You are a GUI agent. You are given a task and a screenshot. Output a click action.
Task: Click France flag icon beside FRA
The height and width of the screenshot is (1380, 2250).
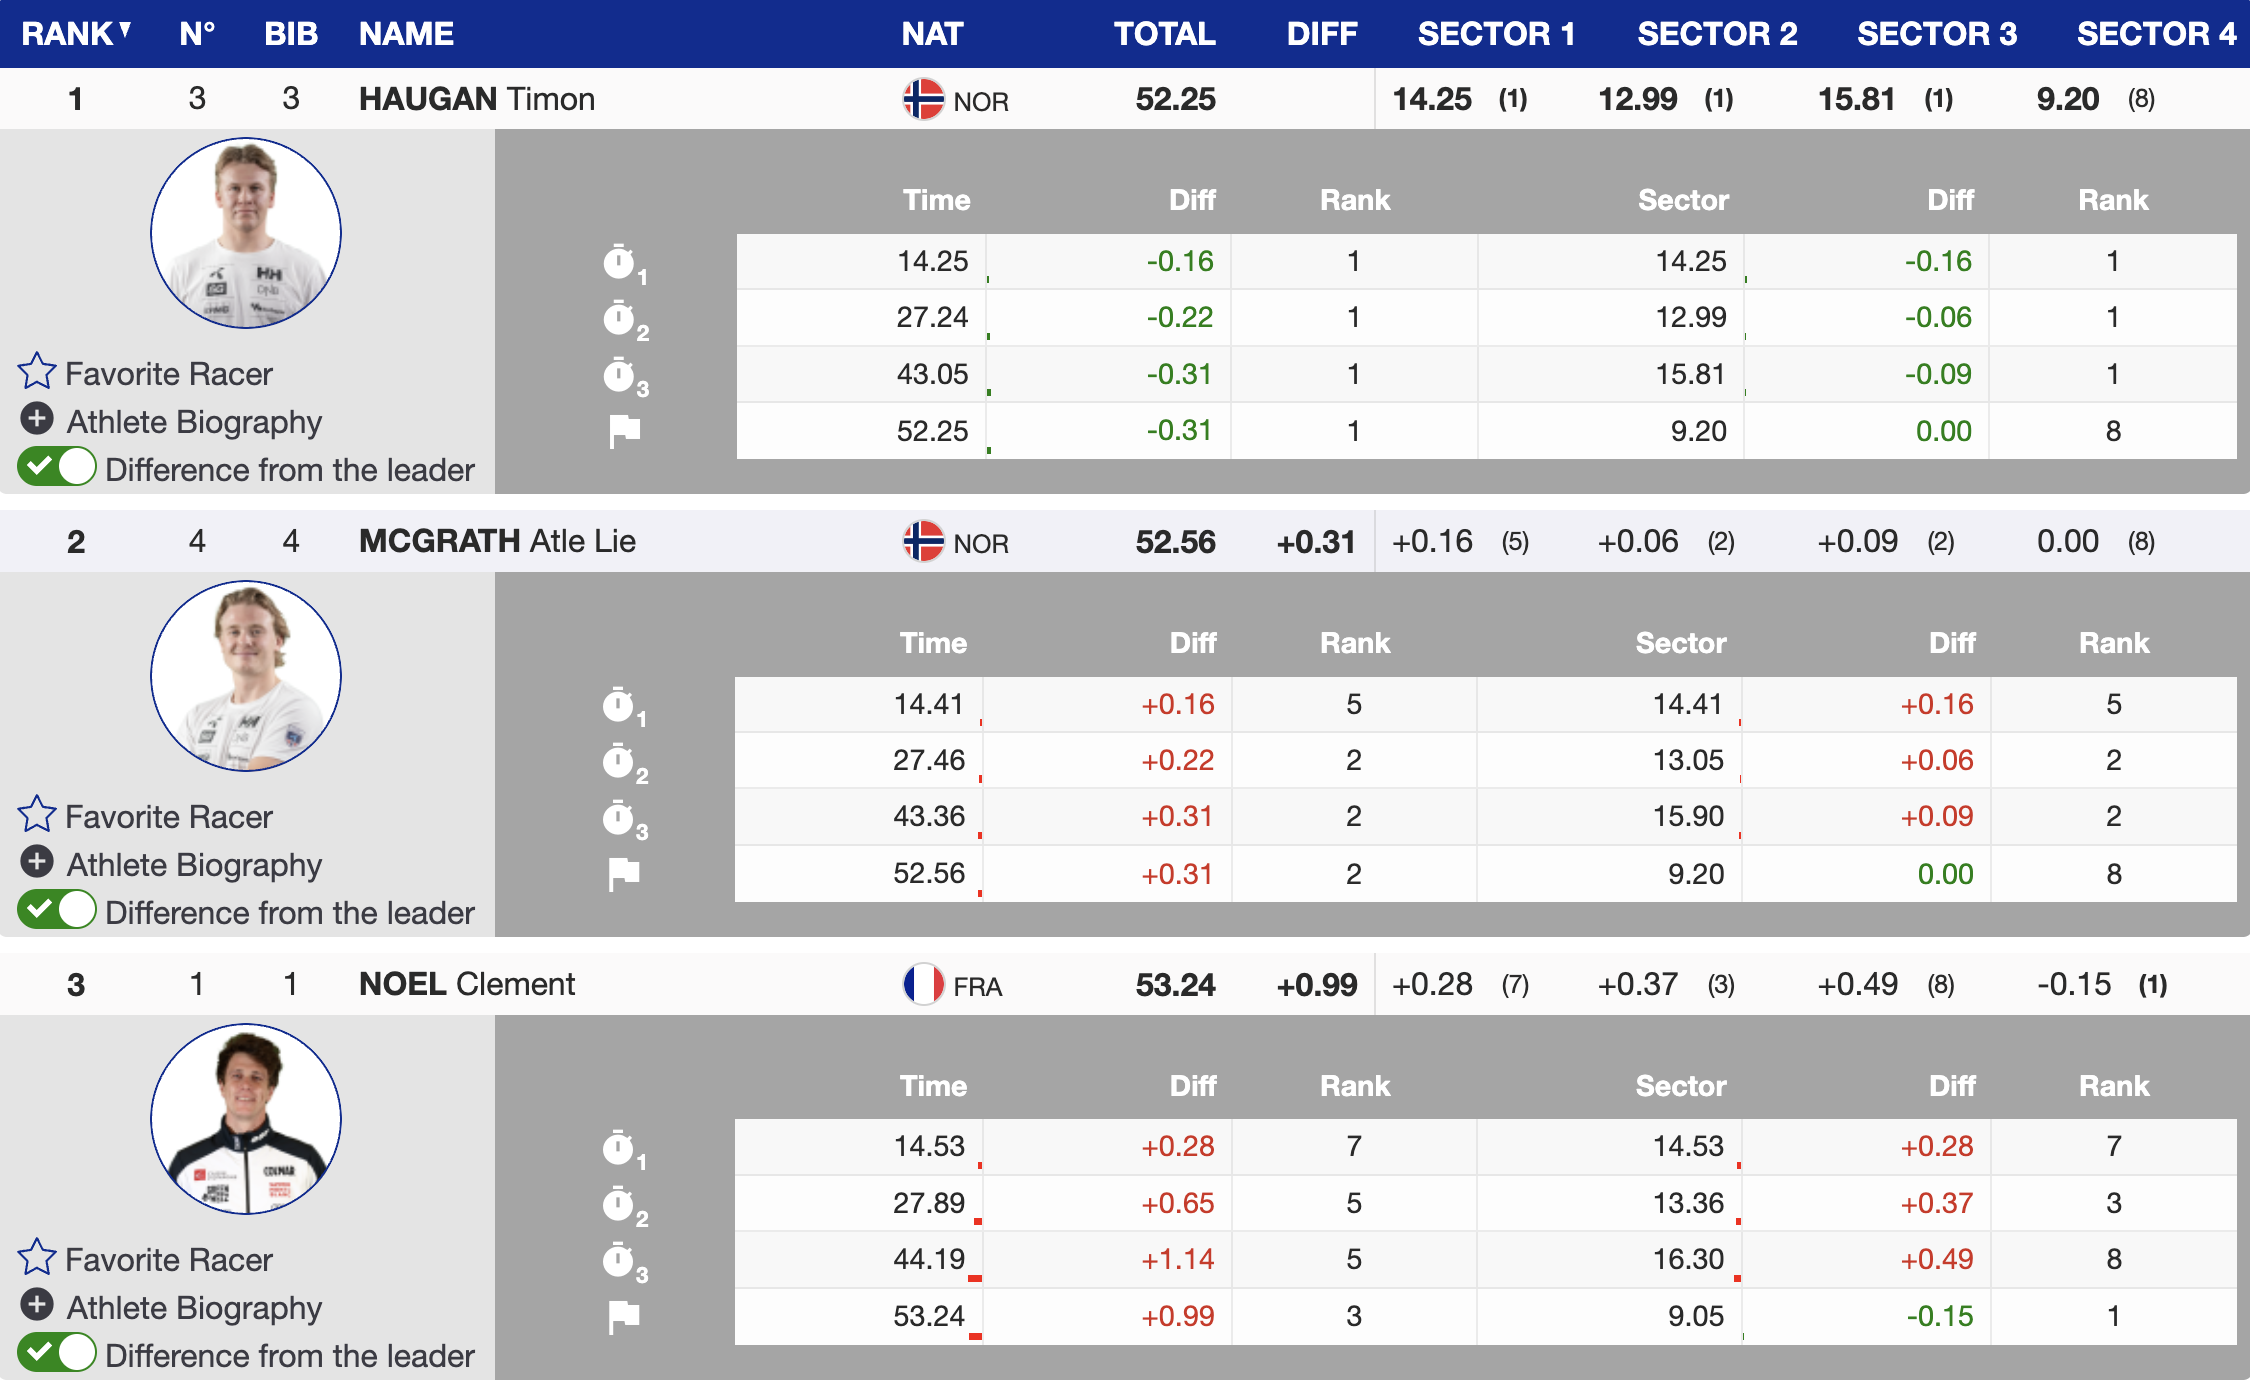click(923, 985)
